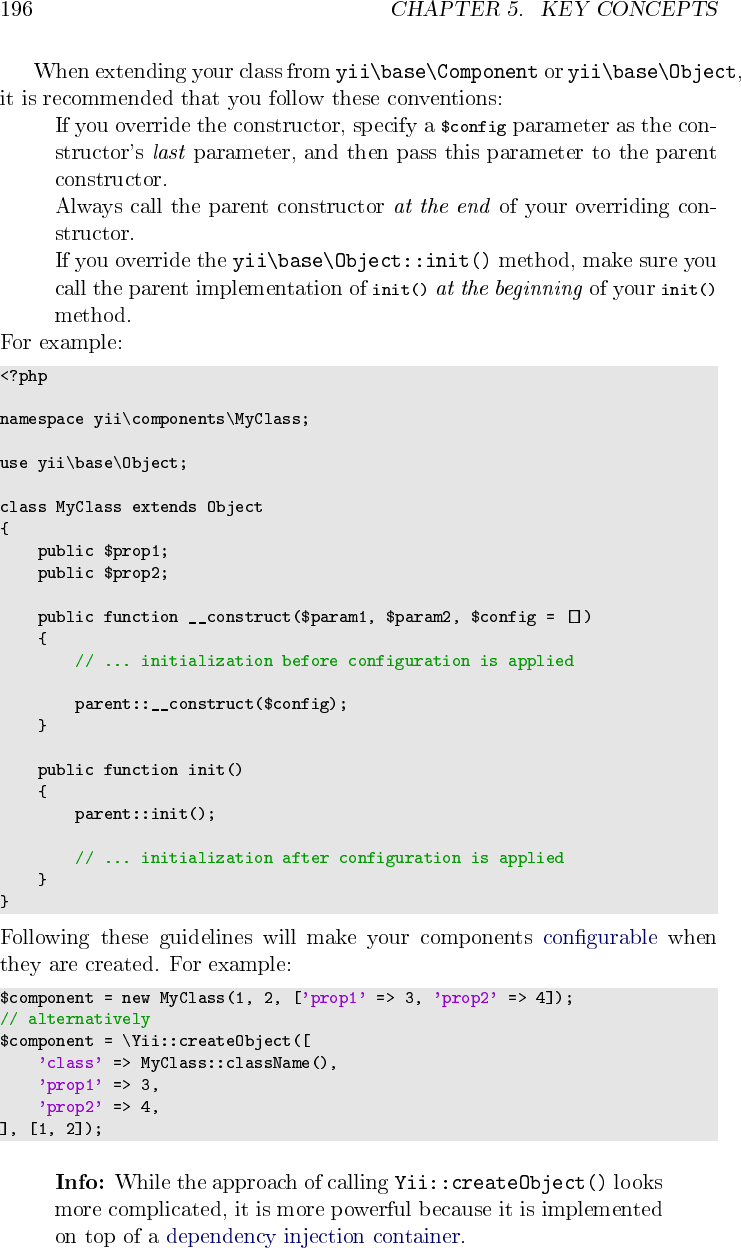
Task: Click the namespace declaration line
Action: [155, 420]
